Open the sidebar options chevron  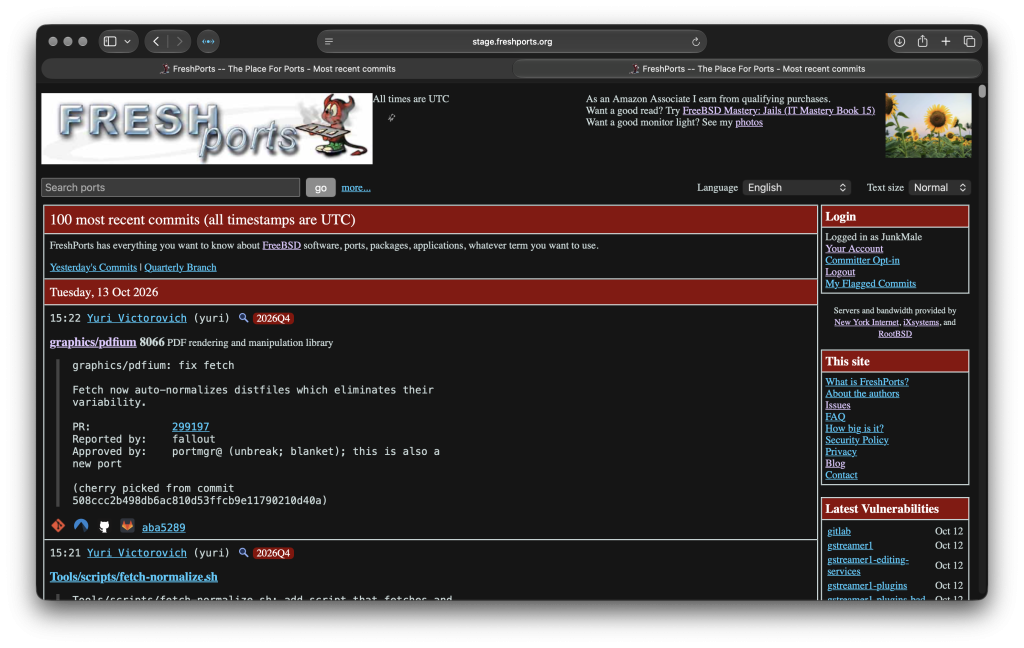point(127,41)
